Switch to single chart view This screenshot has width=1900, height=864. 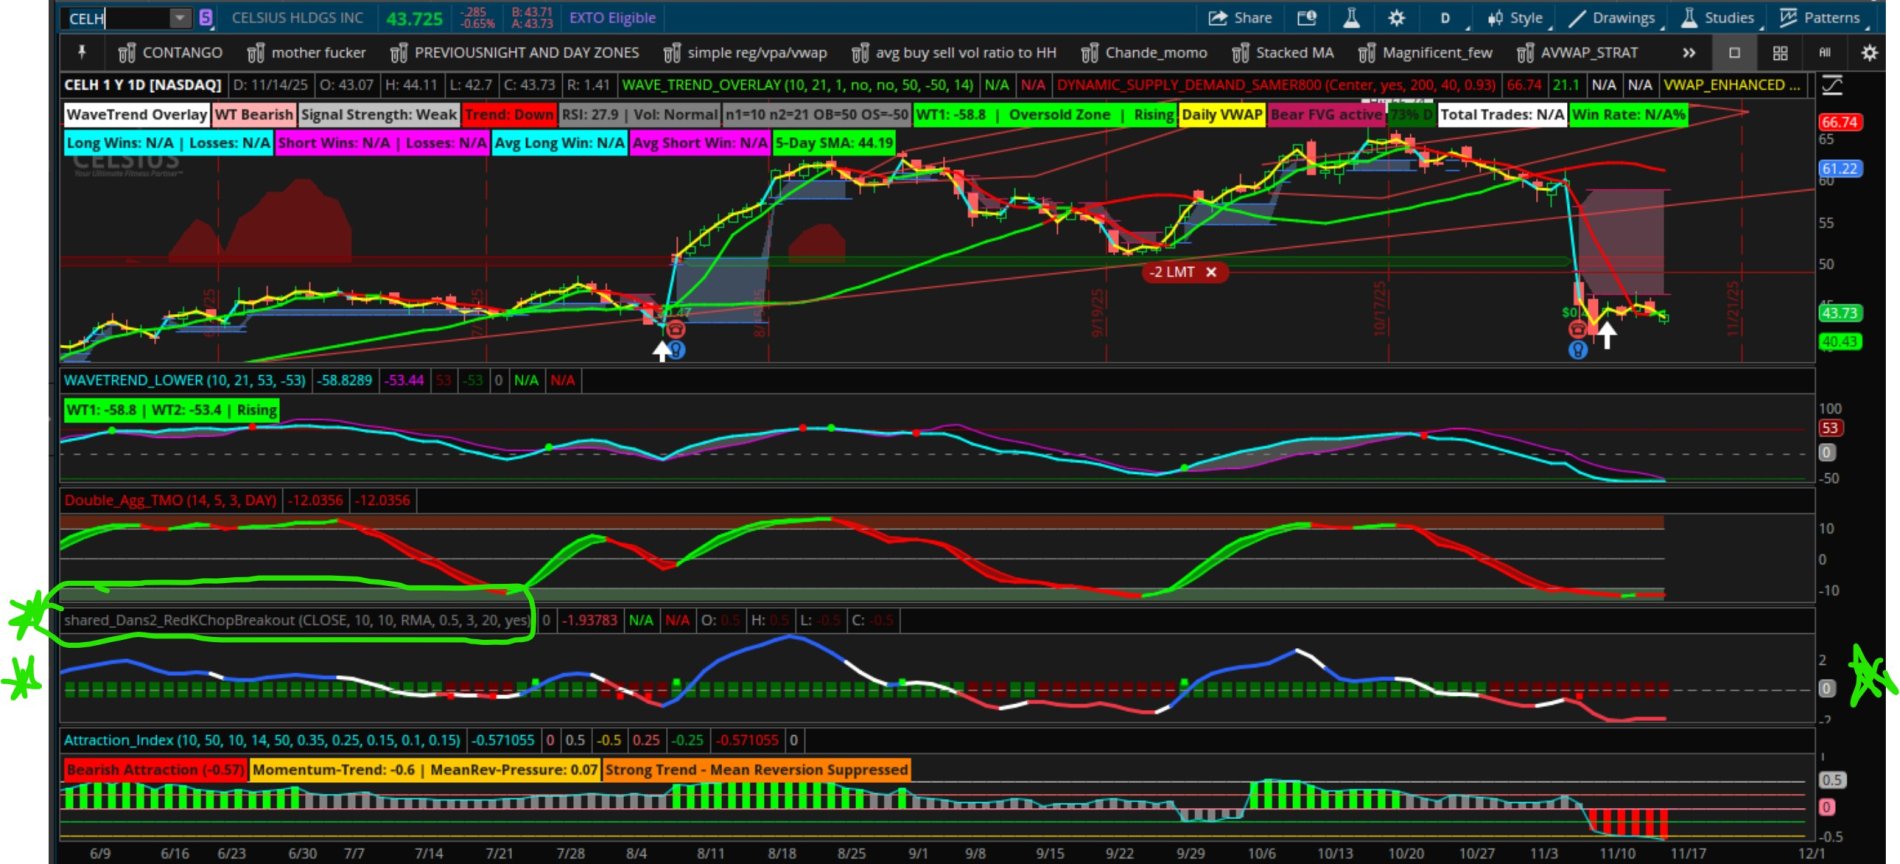pos(1735,53)
